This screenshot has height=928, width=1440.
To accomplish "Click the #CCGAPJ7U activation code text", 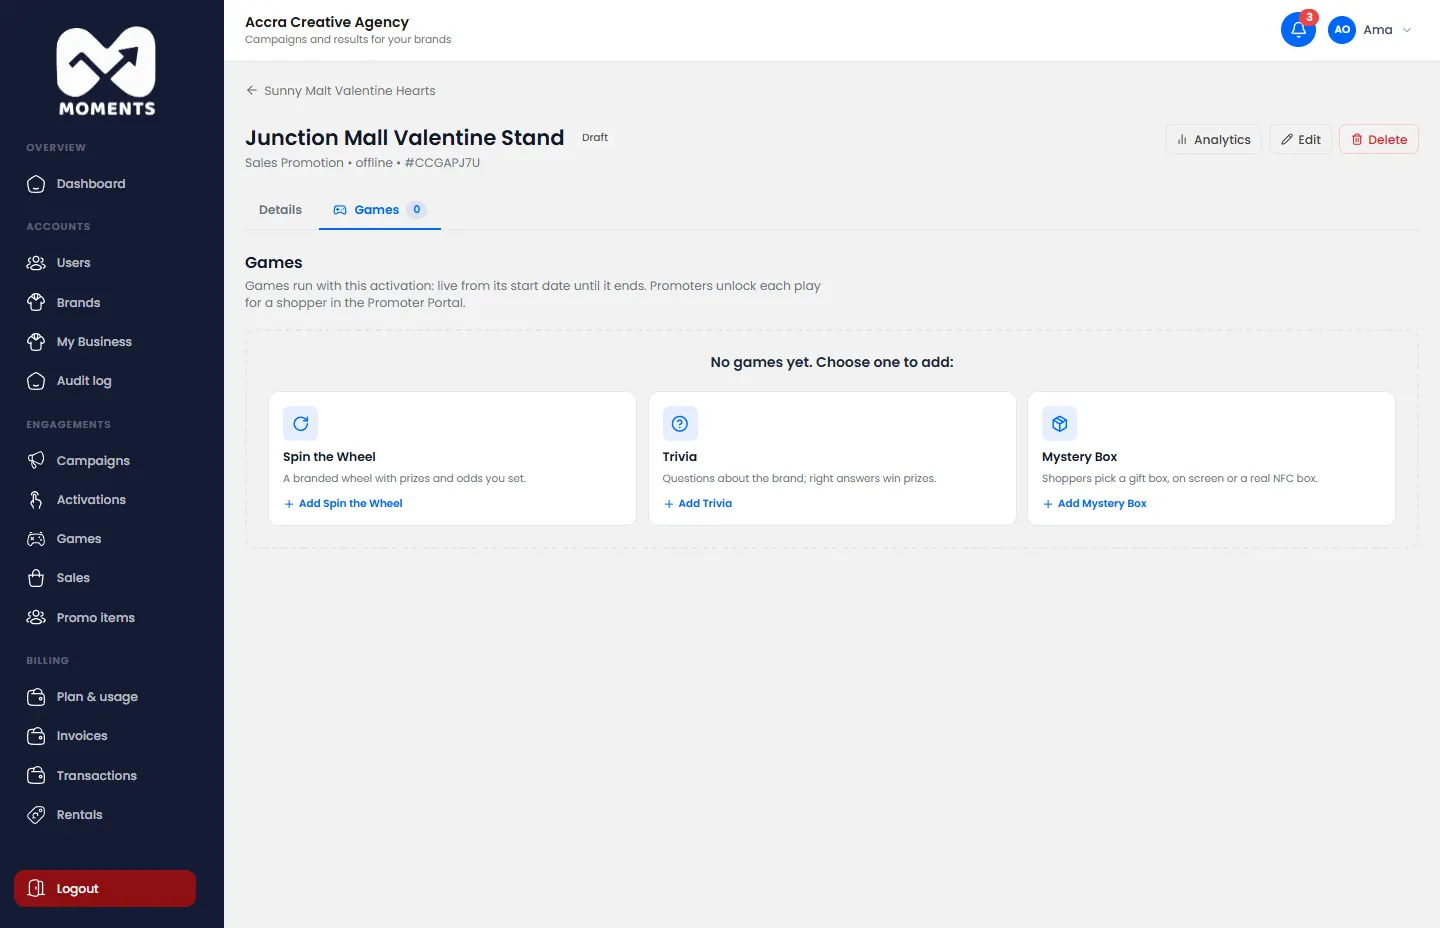I will (x=442, y=163).
